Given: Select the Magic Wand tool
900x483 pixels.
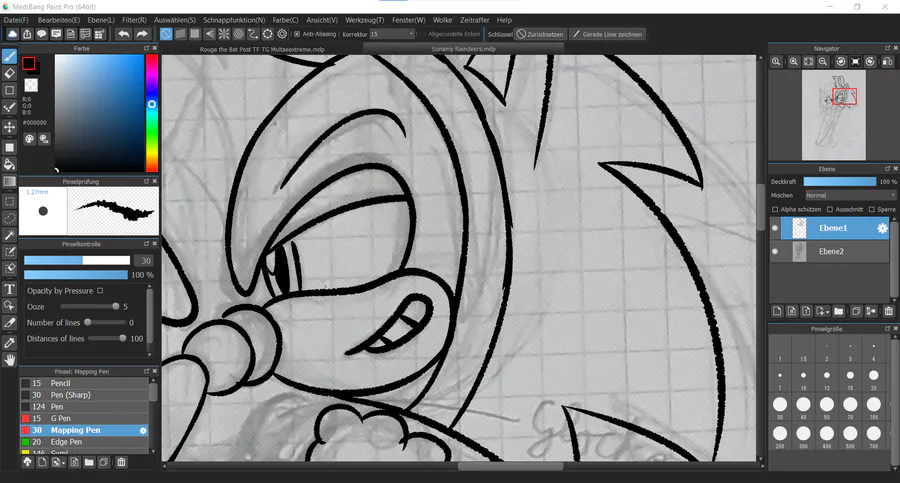Looking at the screenshot, I should 9,235.
